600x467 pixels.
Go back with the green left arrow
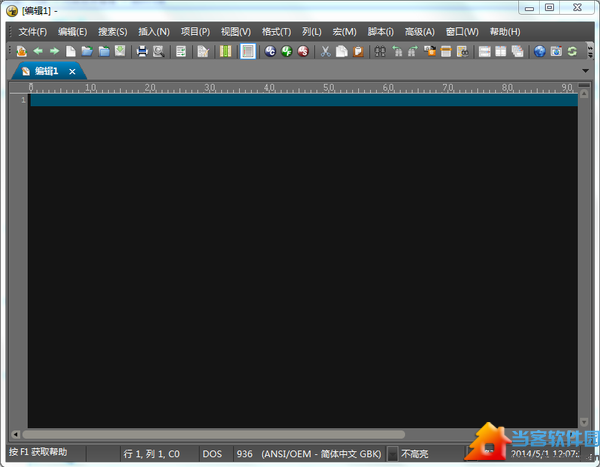(x=38, y=51)
